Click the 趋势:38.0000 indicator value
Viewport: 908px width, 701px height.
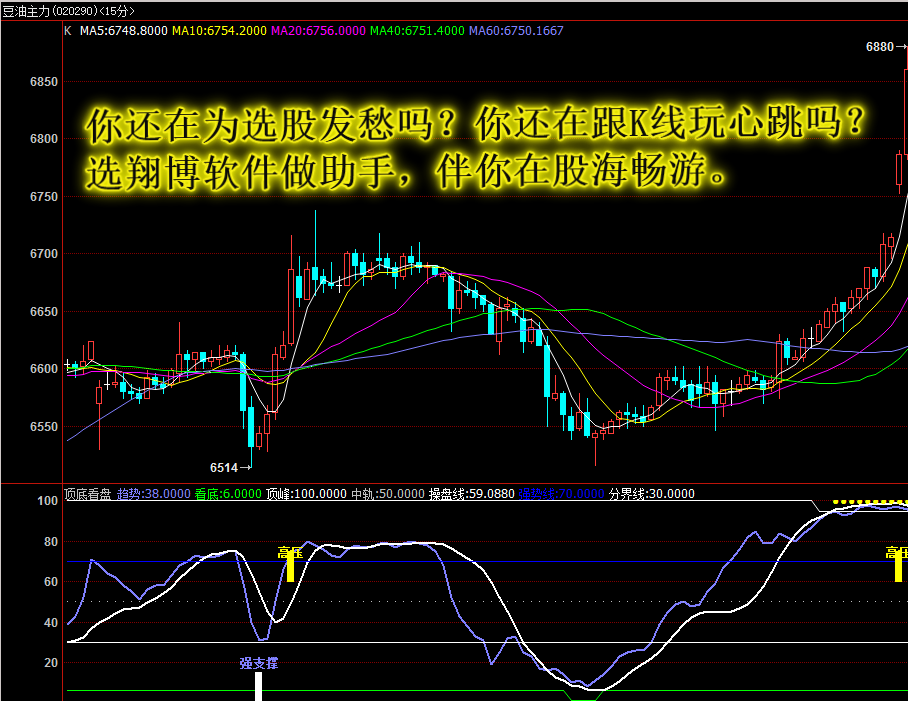coord(153,494)
